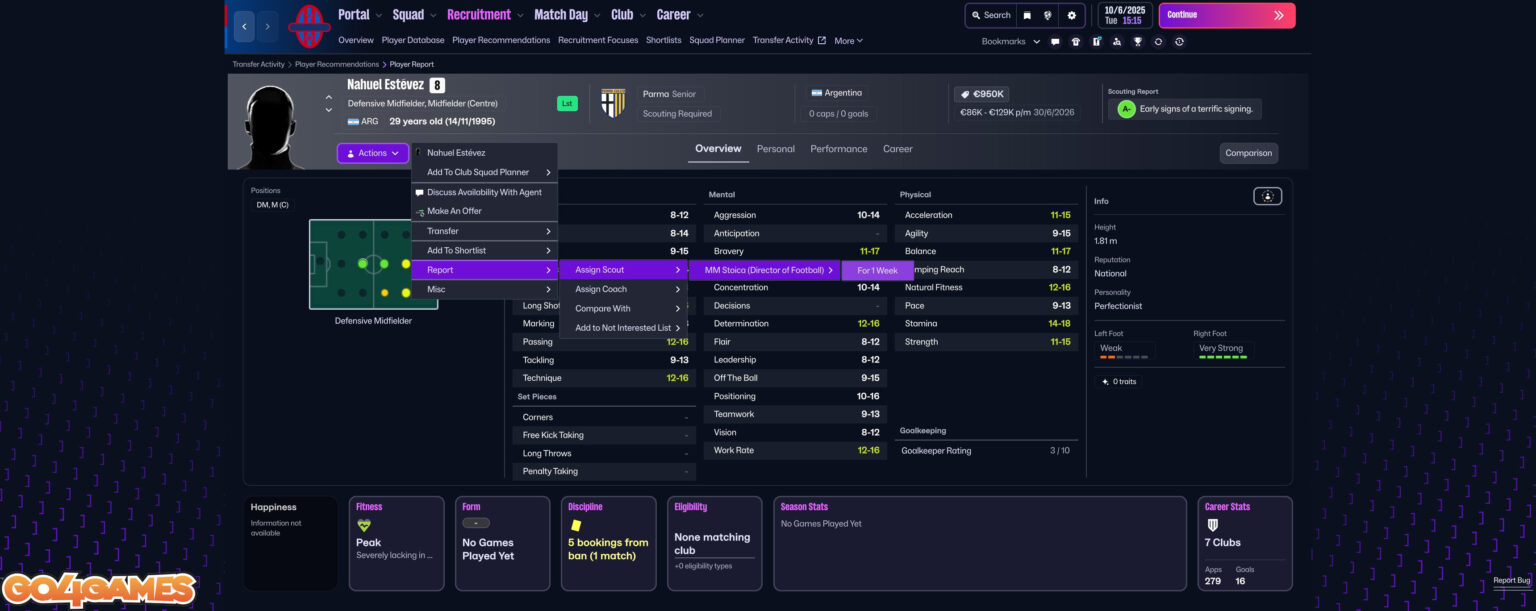Image resolution: width=1536 pixels, height=611 pixels.
Task: Open the Comparison button
Action: [x=1248, y=153]
